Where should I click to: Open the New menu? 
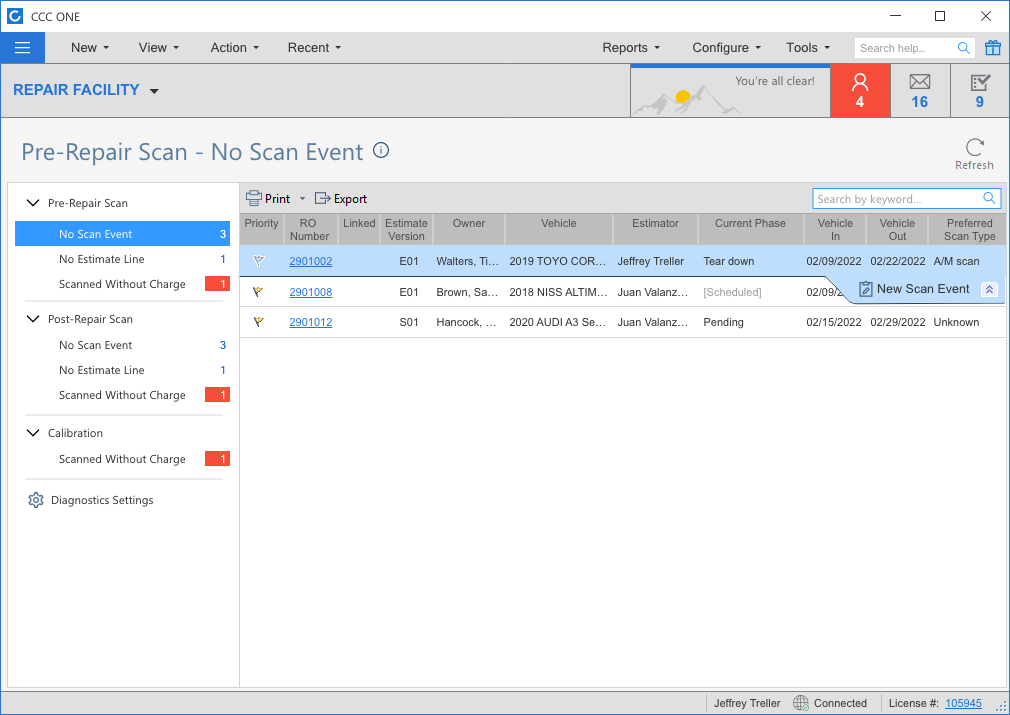[x=90, y=48]
